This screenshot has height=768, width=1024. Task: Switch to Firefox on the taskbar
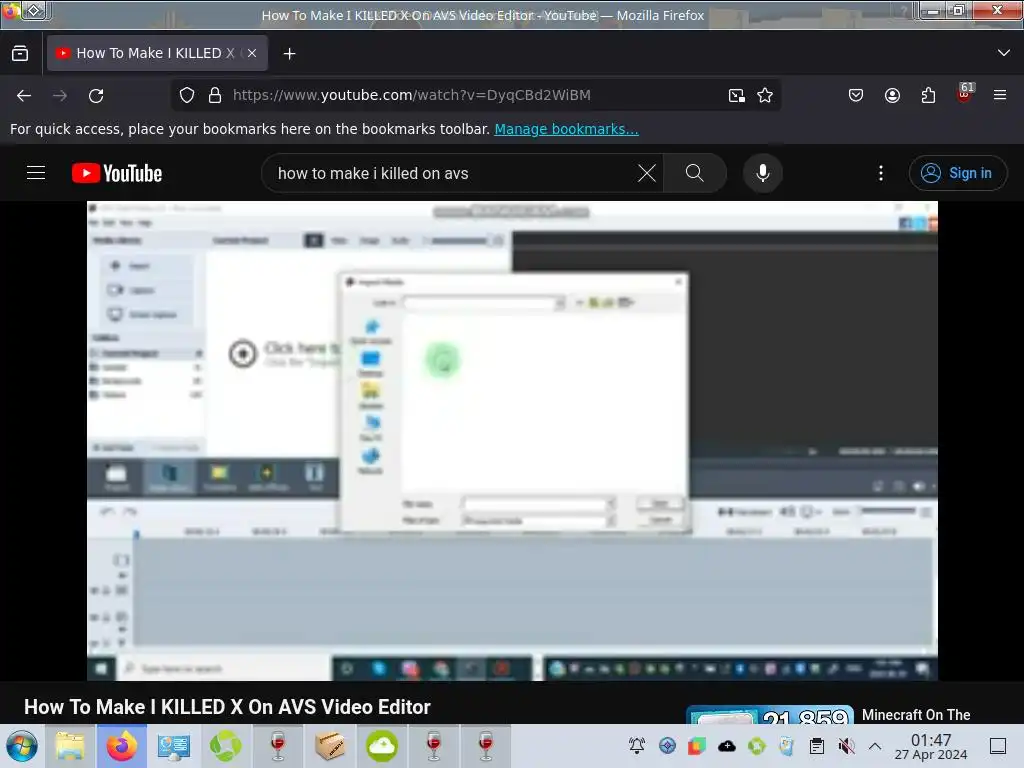pos(122,746)
